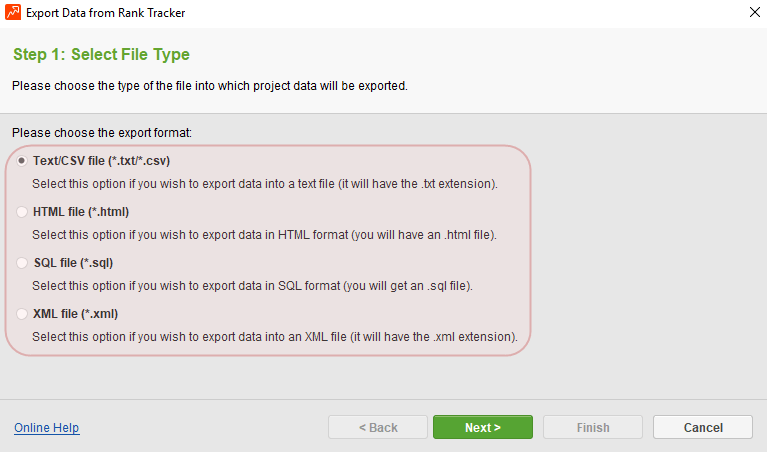Screen dimensions: 767x452
Task: Select the Text/CSV file radio button
Action: point(22,161)
